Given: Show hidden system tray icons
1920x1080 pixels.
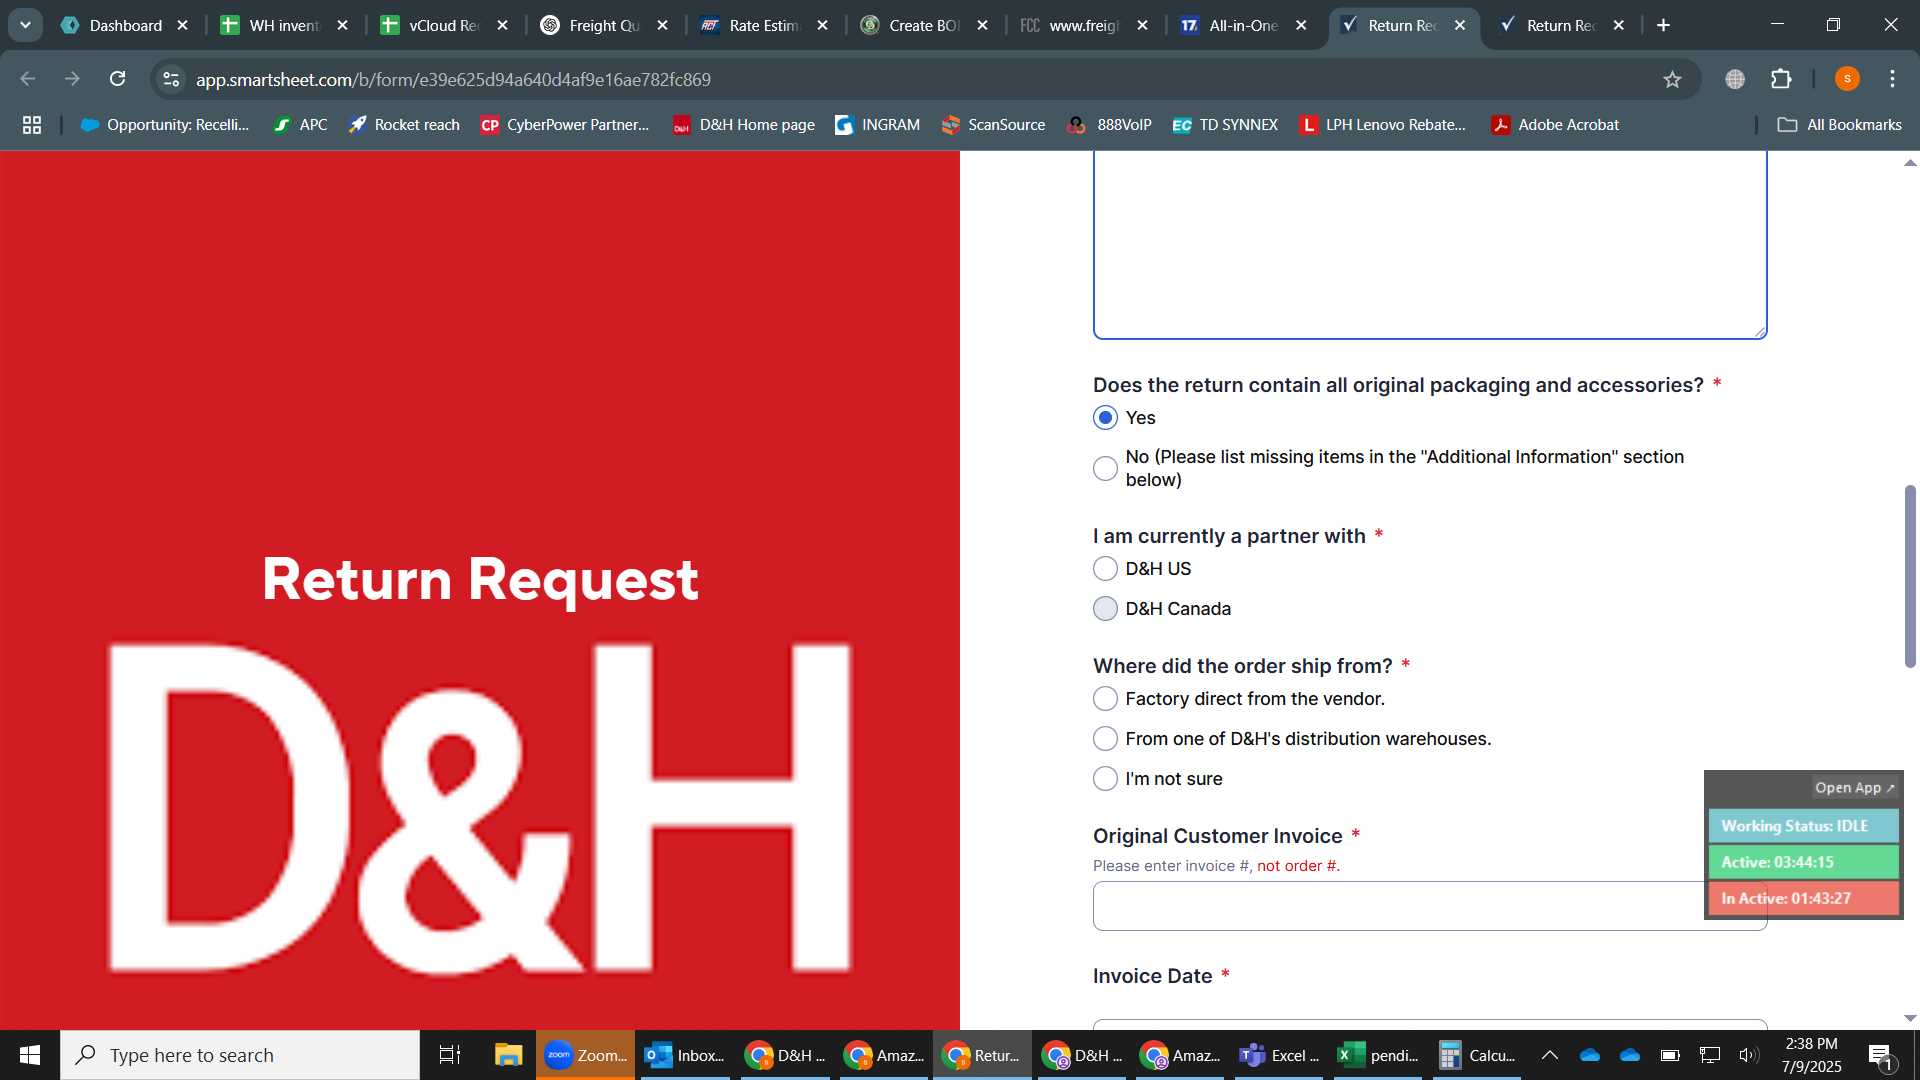Looking at the screenshot, I should point(1550,1055).
